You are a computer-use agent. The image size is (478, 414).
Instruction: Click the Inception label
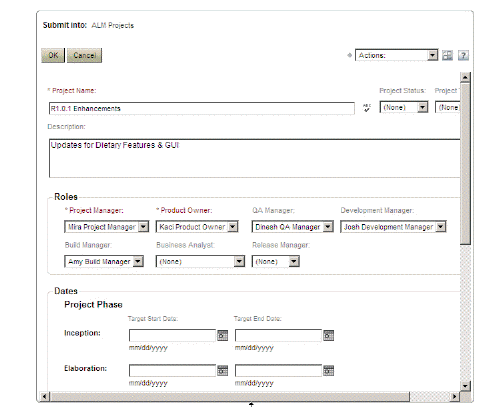(82, 333)
